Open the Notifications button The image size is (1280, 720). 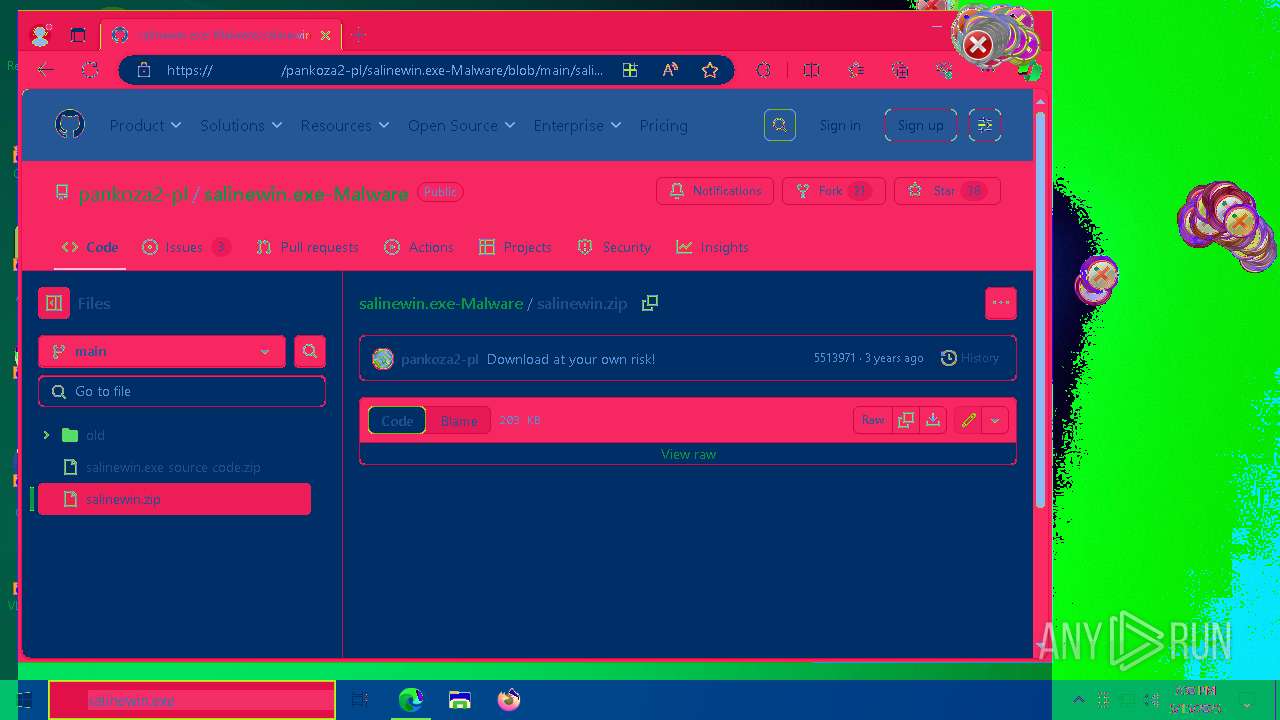715,191
